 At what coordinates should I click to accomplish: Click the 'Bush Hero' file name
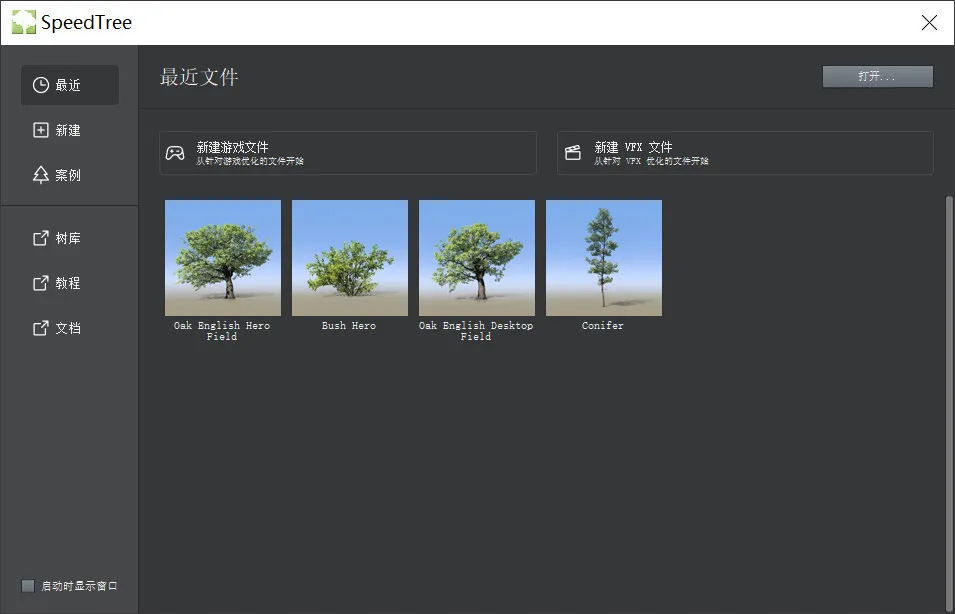(x=349, y=326)
